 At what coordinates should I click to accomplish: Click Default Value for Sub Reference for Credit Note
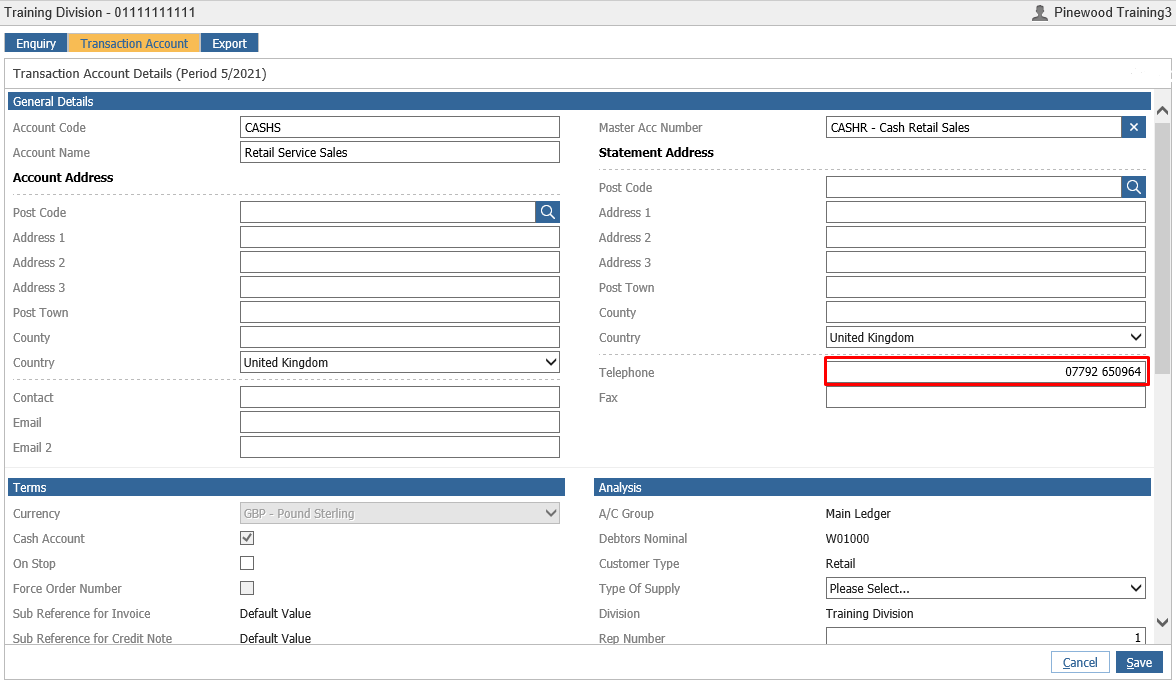275,638
